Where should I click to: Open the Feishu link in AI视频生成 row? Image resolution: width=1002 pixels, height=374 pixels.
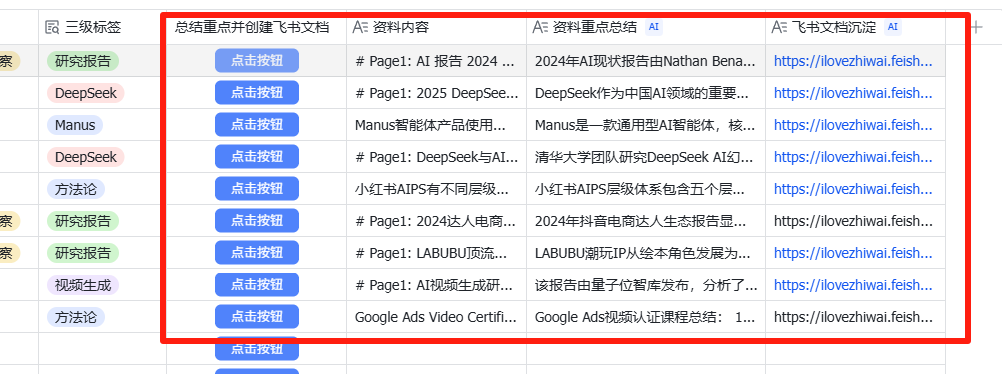(x=853, y=284)
